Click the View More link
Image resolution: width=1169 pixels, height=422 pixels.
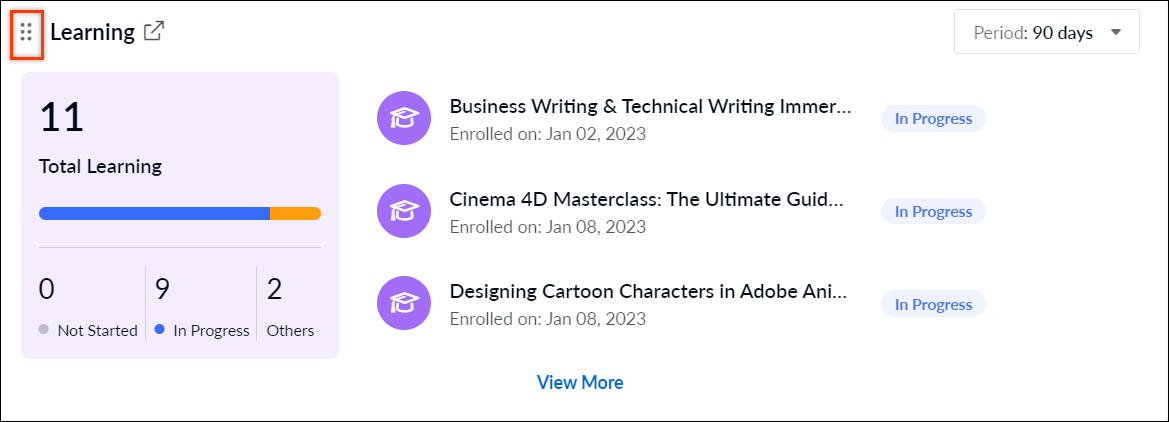tap(580, 382)
